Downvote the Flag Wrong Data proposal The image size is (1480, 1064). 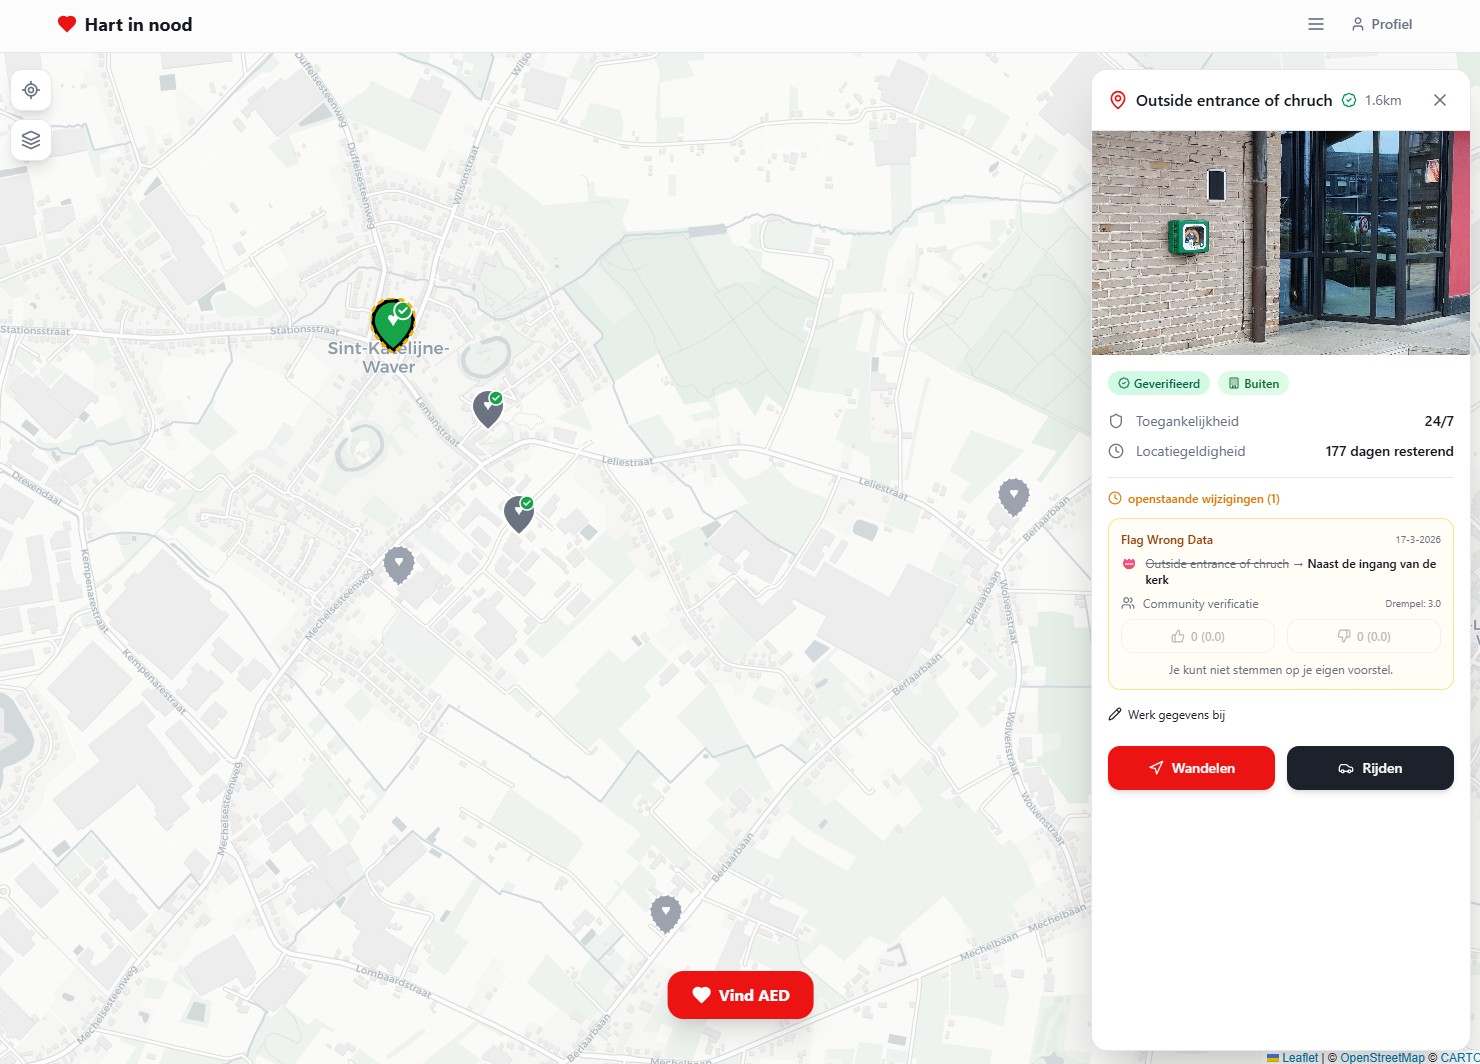point(1363,636)
